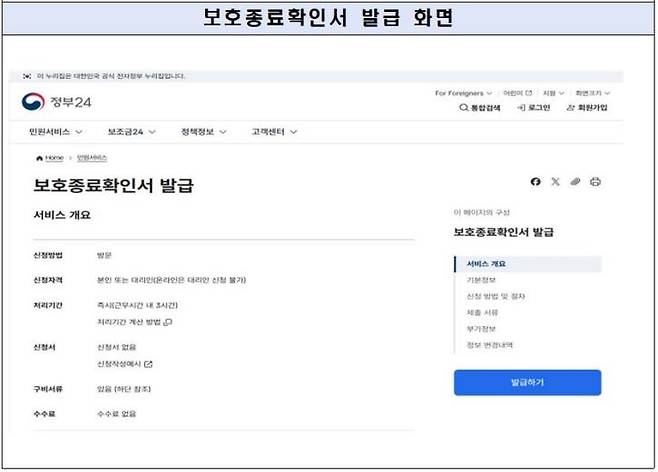This screenshot has width=658, height=472.
Task: Print page with printer icon
Action: pyautogui.click(x=595, y=182)
